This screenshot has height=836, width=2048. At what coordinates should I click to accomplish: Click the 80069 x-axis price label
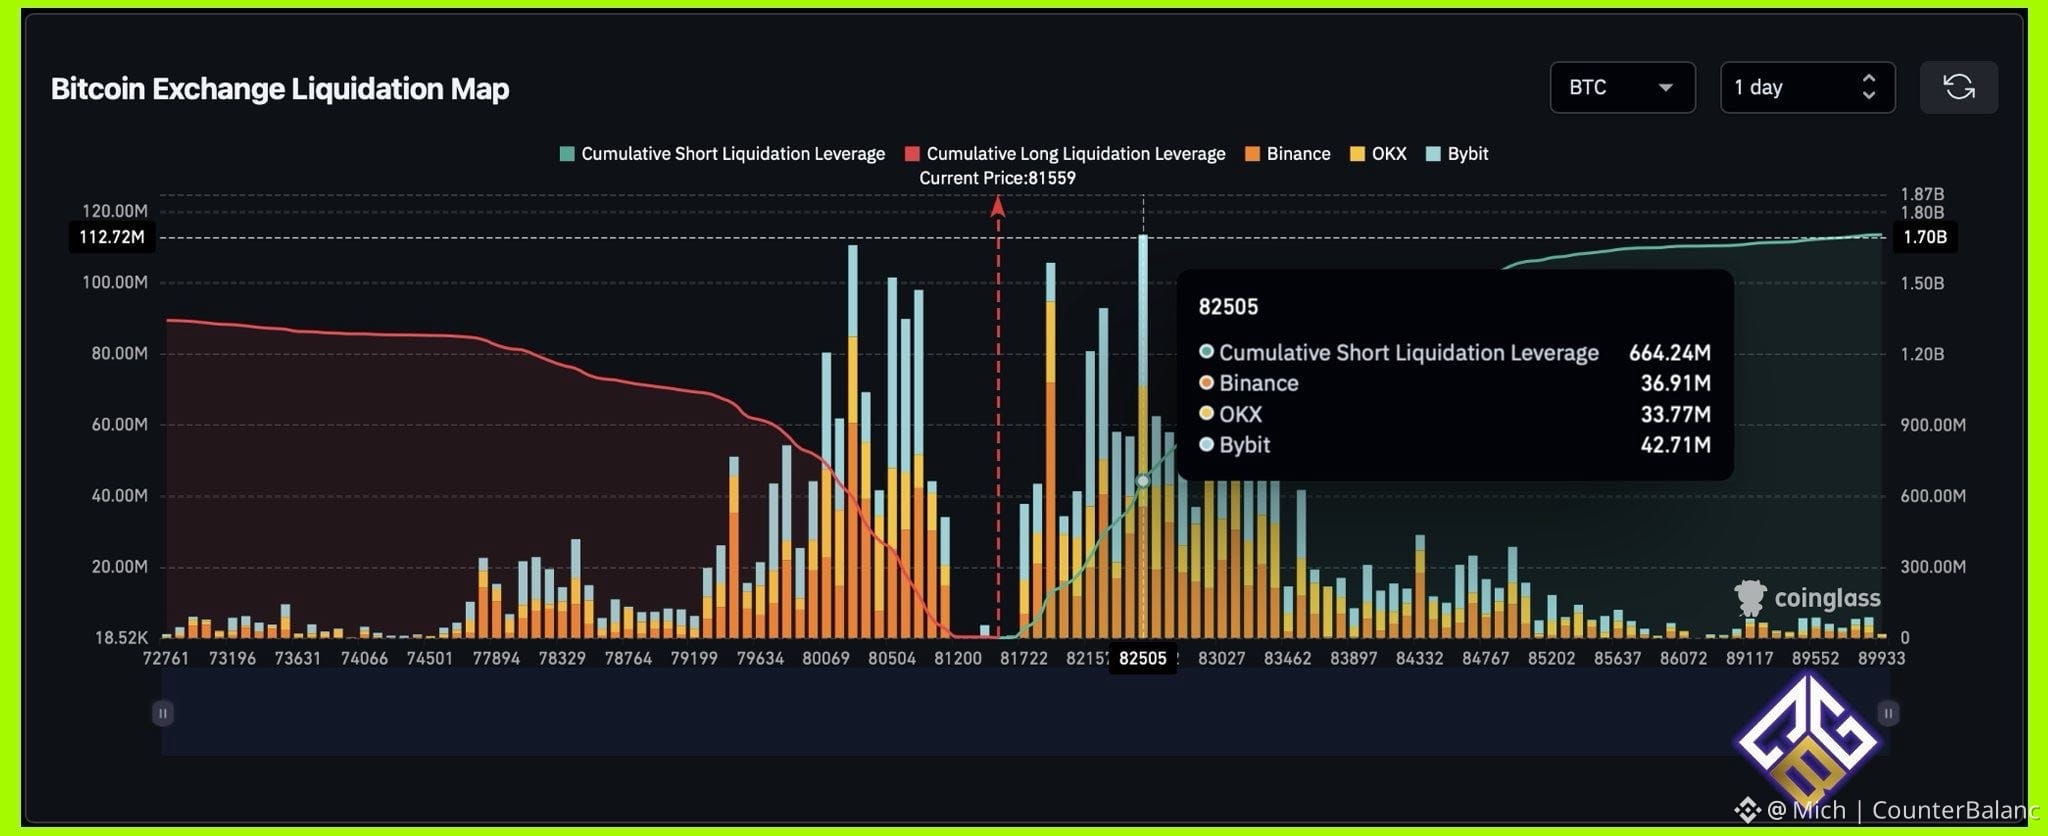click(x=825, y=658)
